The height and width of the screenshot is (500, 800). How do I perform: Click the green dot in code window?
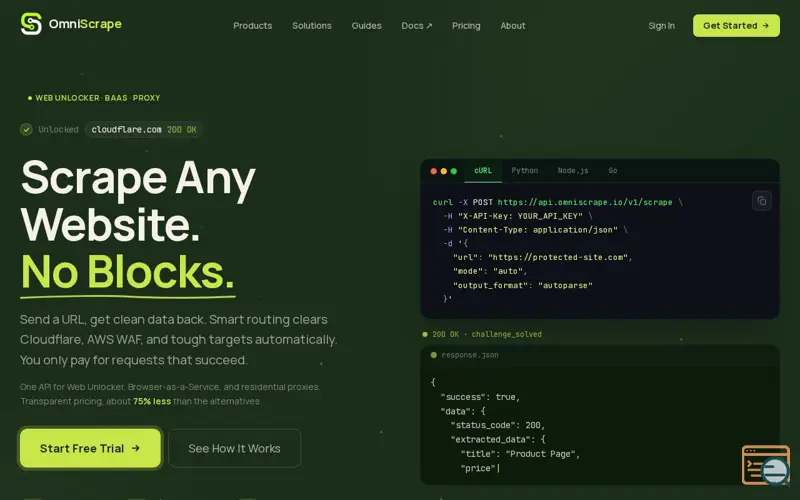(x=454, y=171)
